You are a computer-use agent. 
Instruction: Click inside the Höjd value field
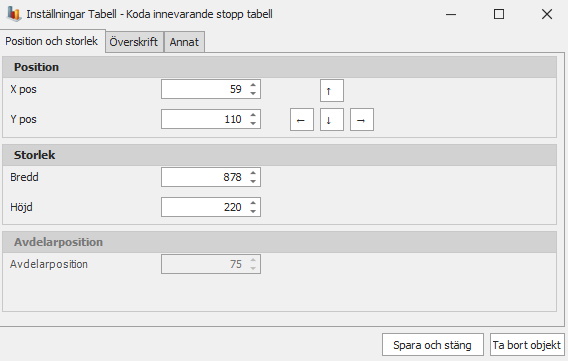204,207
